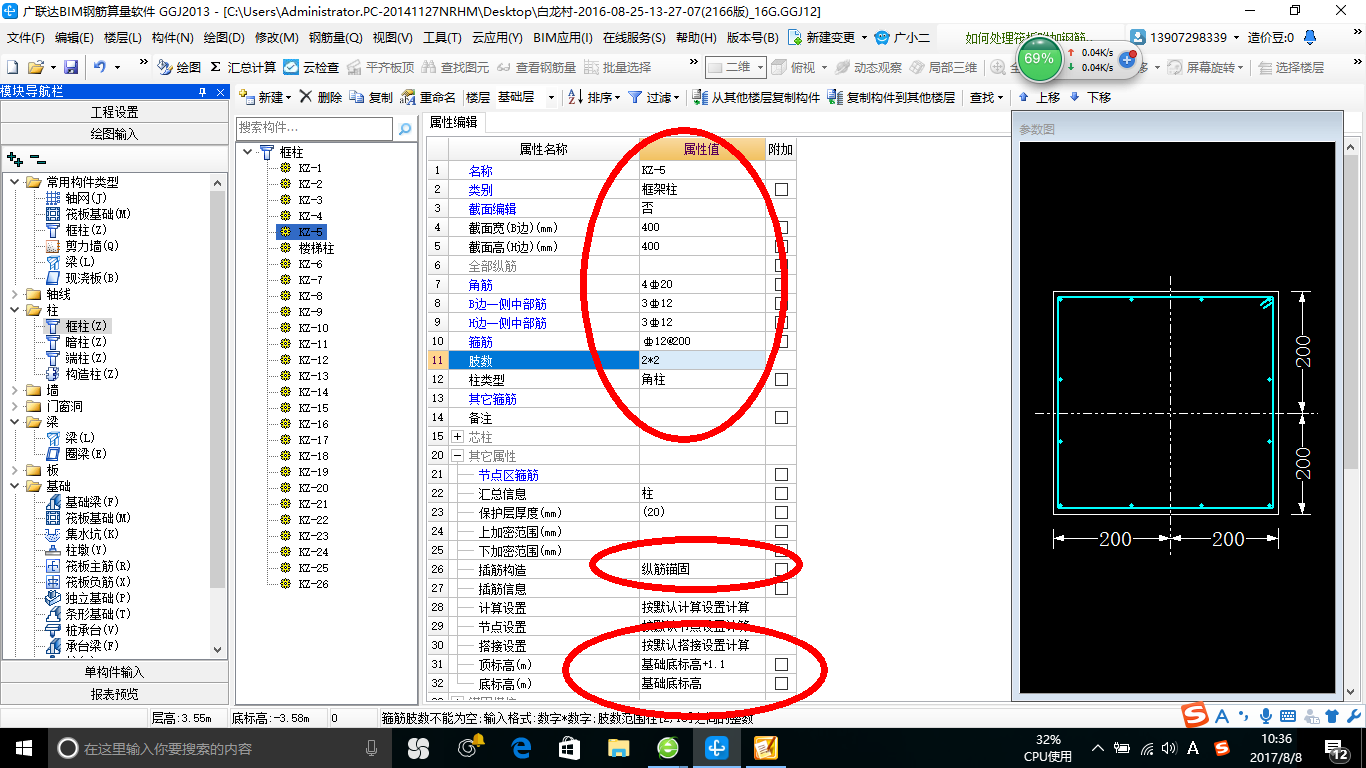The image size is (1366, 768).
Task: Select 剪力墙(Q) in navigation tree
Action: click(x=82, y=246)
